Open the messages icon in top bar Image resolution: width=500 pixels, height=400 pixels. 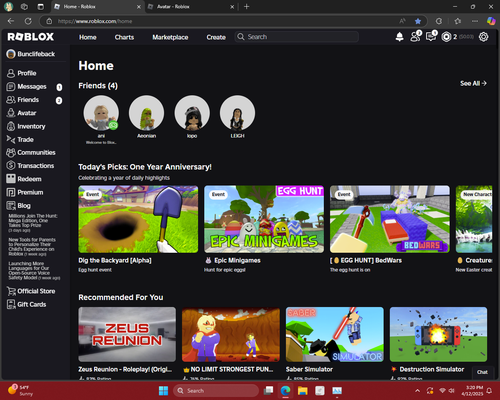pyautogui.click(x=431, y=36)
